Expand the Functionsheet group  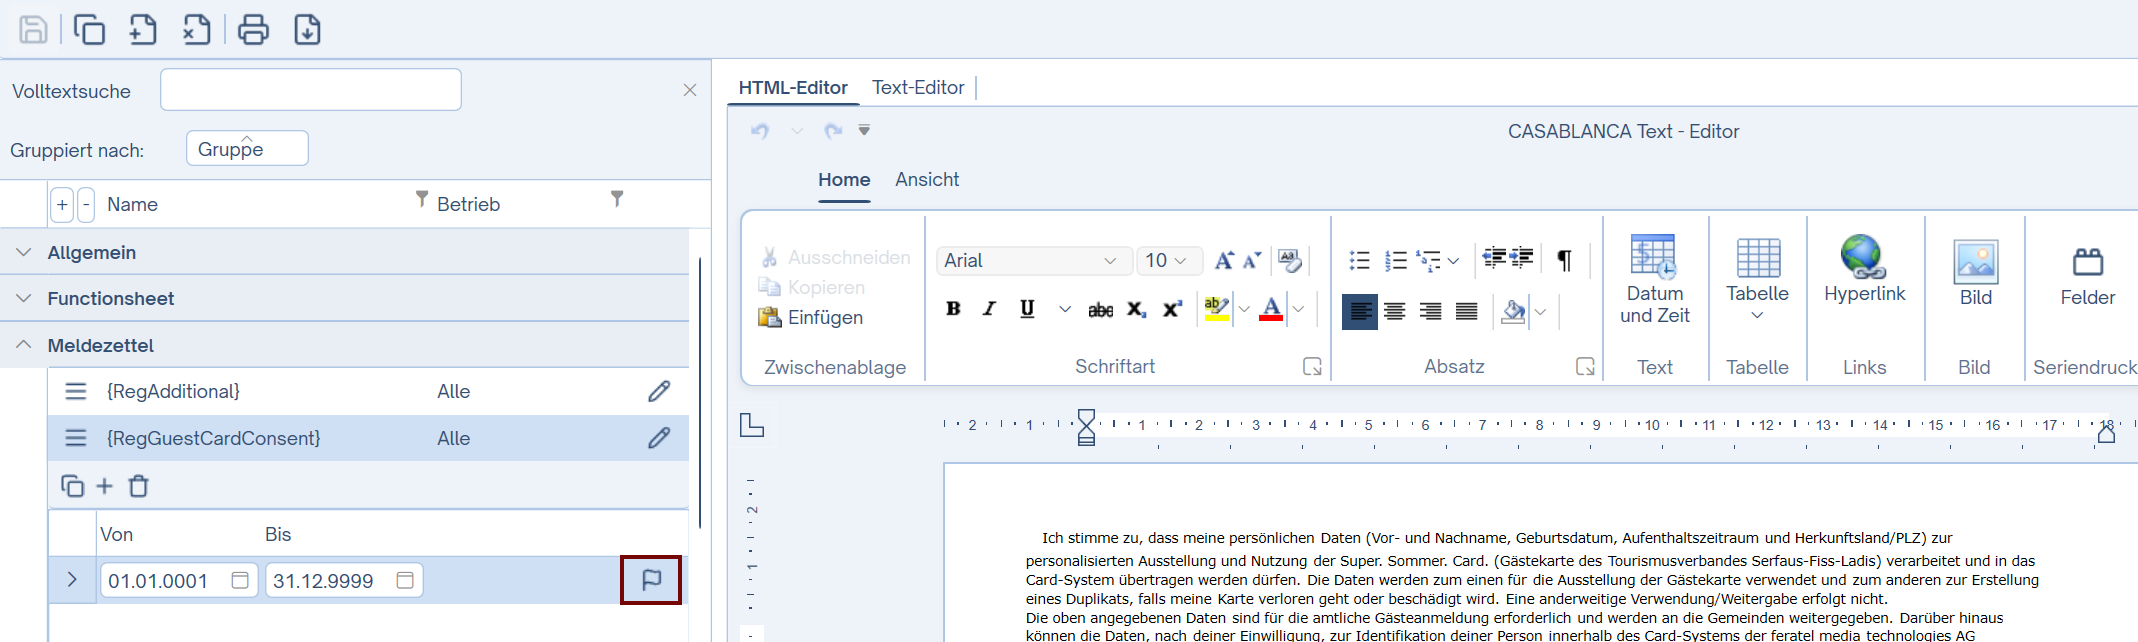(24, 298)
